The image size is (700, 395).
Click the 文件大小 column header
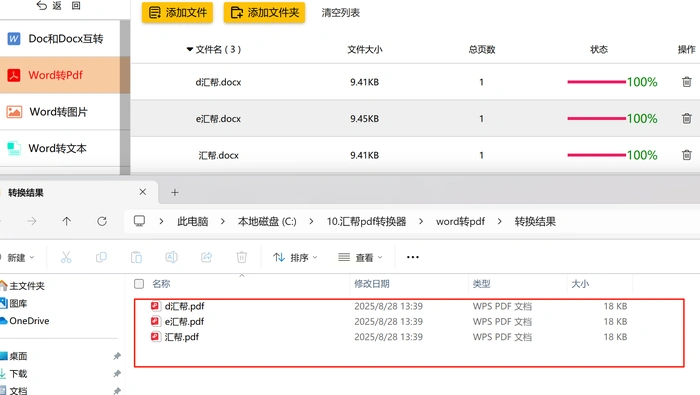[x=365, y=49]
